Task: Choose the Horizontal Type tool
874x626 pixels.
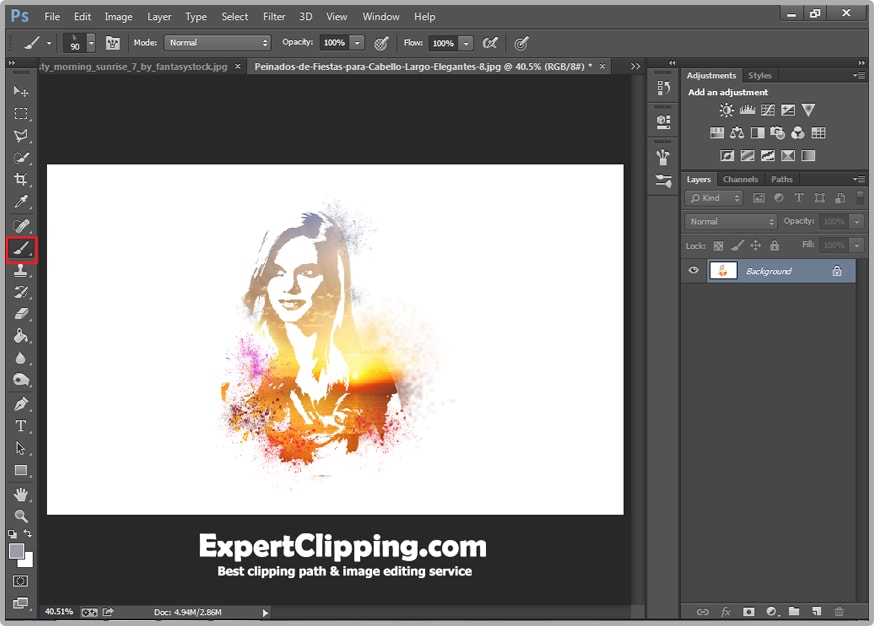Action: [x=20, y=426]
